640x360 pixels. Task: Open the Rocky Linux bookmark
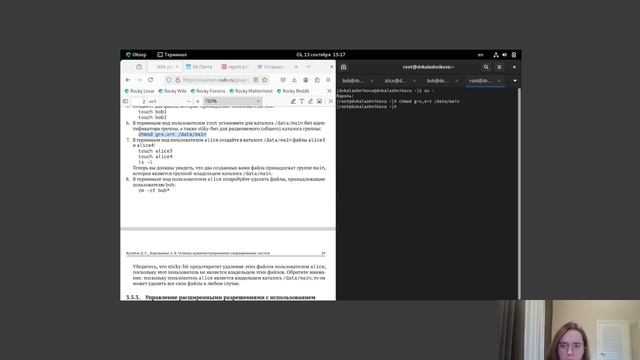coord(139,91)
